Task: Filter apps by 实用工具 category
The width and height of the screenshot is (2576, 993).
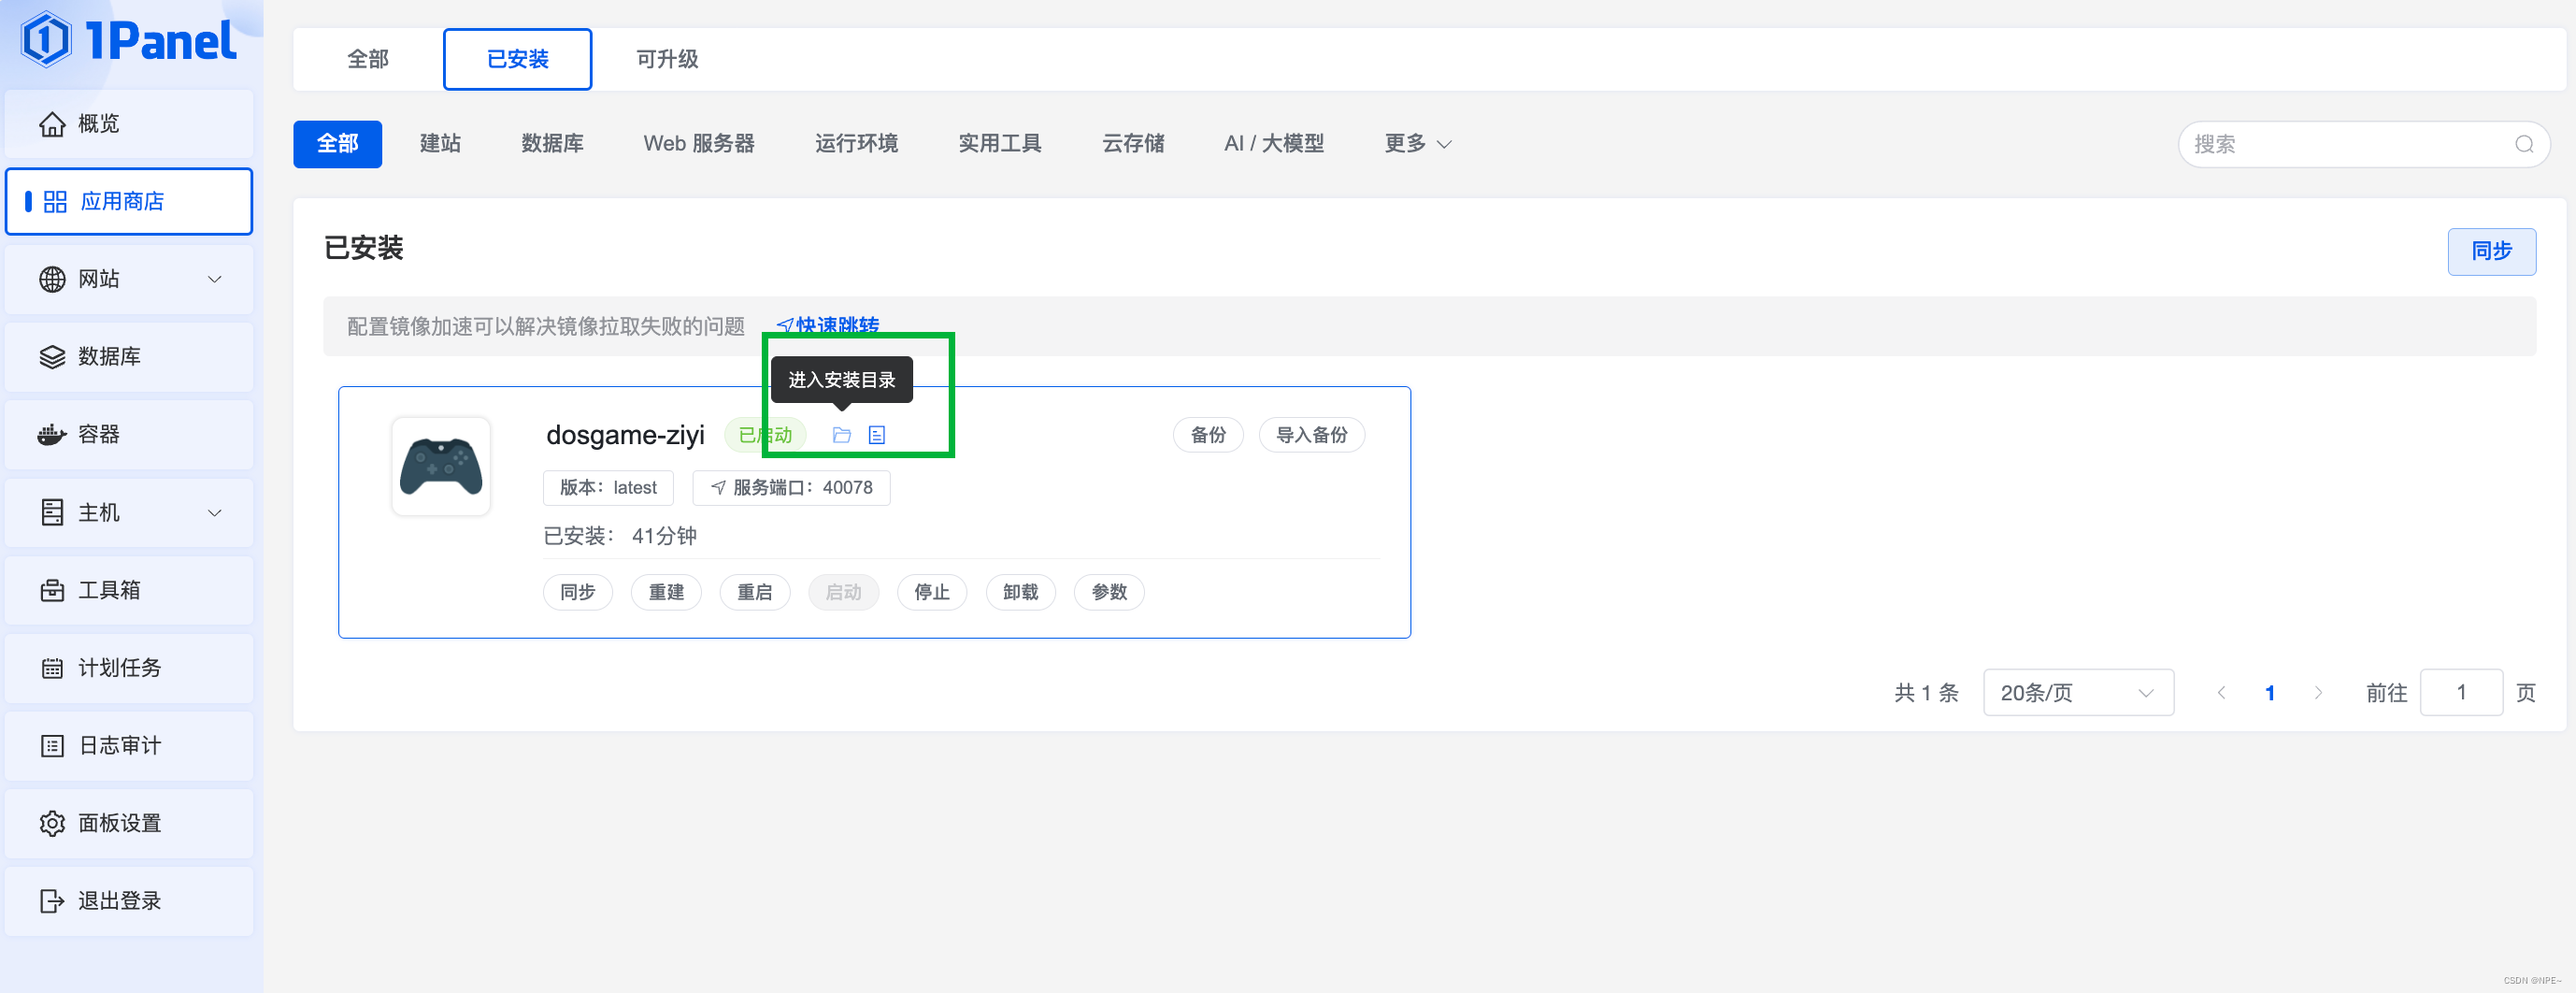Action: pyautogui.click(x=1000, y=144)
